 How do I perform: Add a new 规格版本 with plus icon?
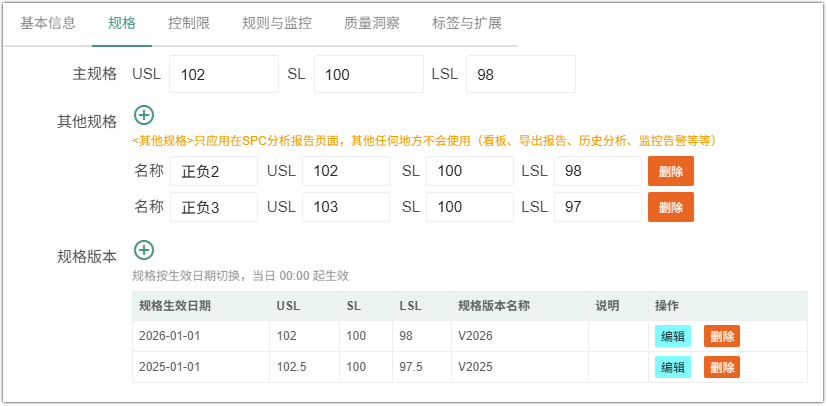[x=143, y=250]
